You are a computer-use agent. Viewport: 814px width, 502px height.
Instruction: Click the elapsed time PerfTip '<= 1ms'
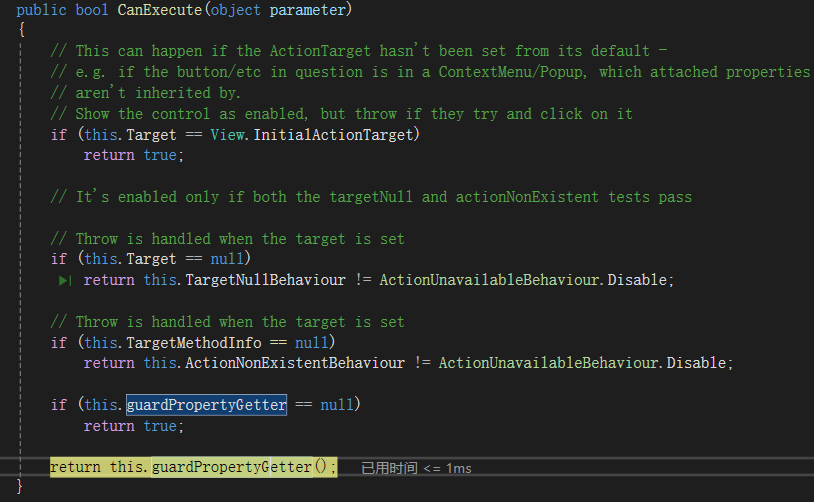[416, 467]
